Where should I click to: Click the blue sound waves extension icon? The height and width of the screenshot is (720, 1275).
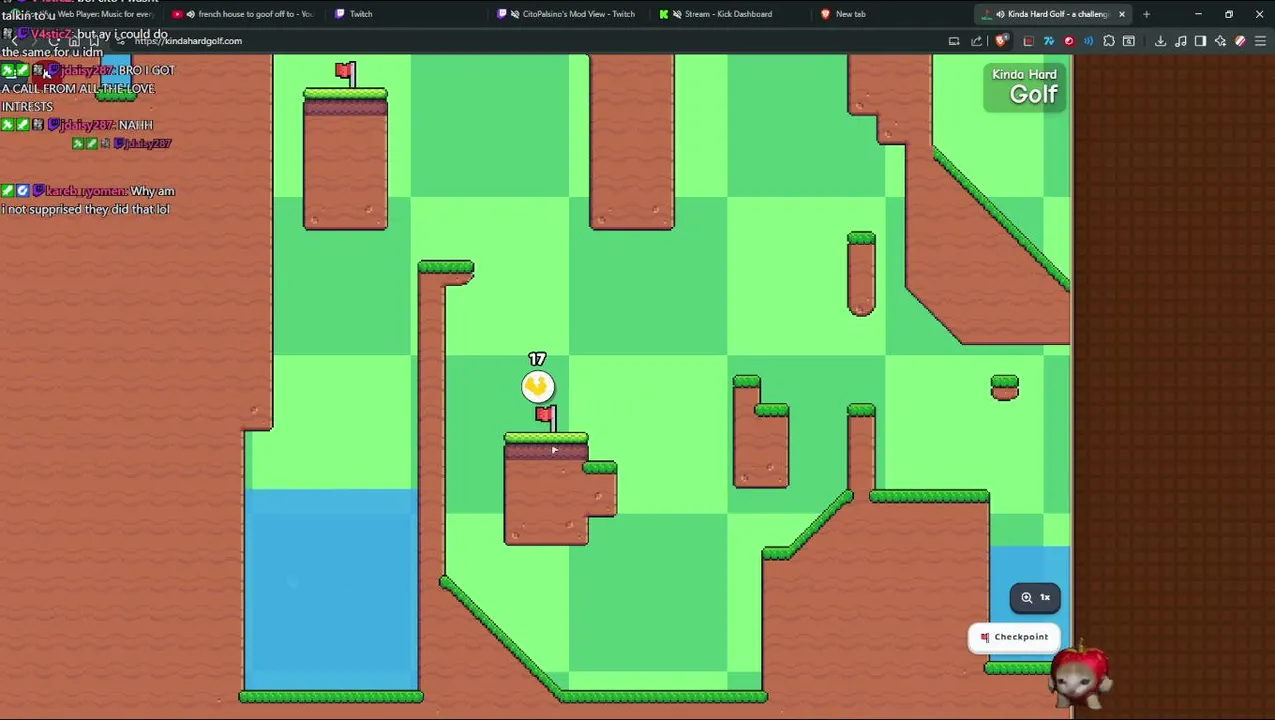pos(1088,41)
